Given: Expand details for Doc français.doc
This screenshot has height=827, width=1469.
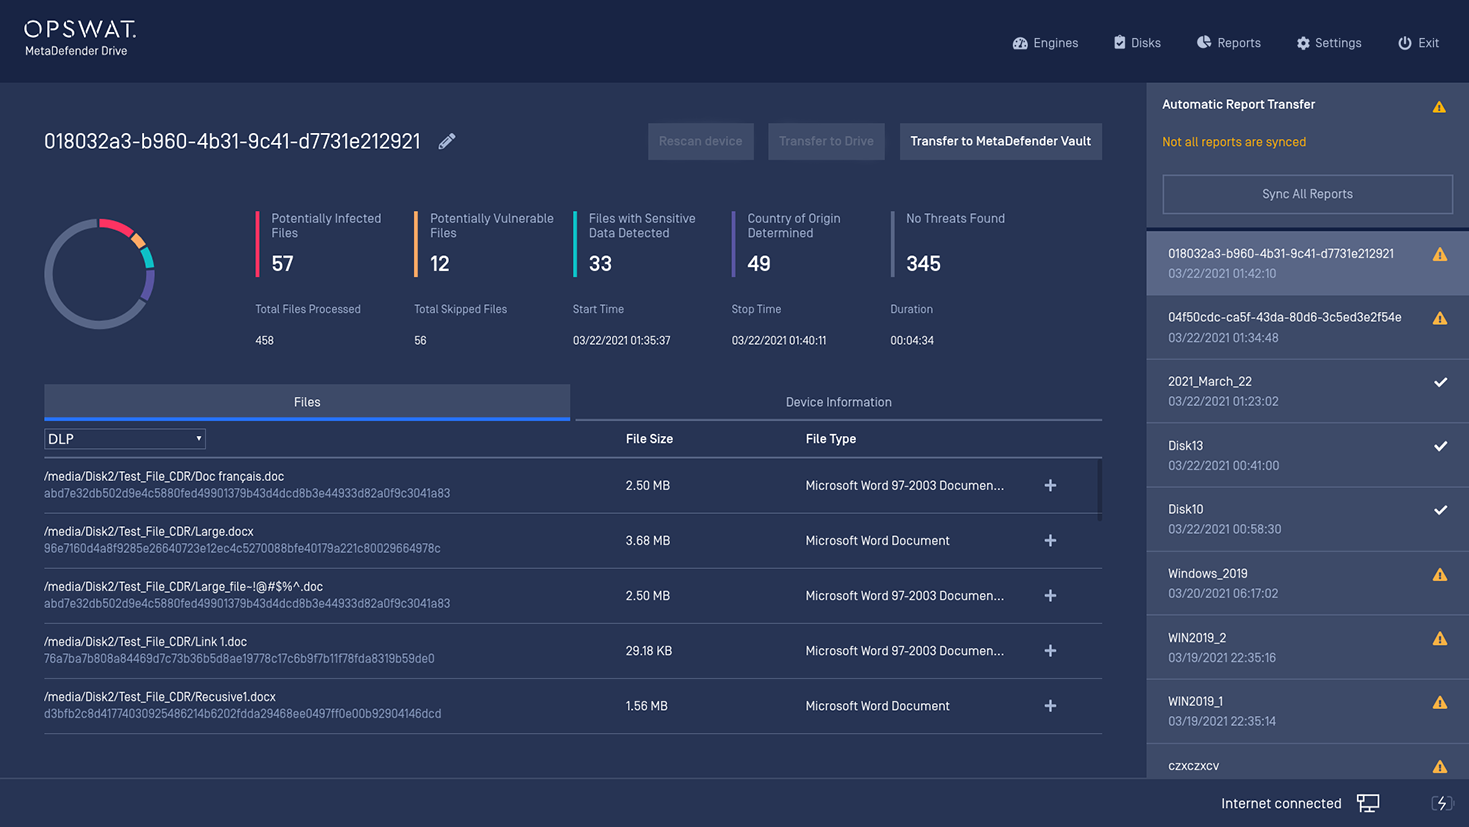Looking at the screenshot, I should click(1050, 486).
